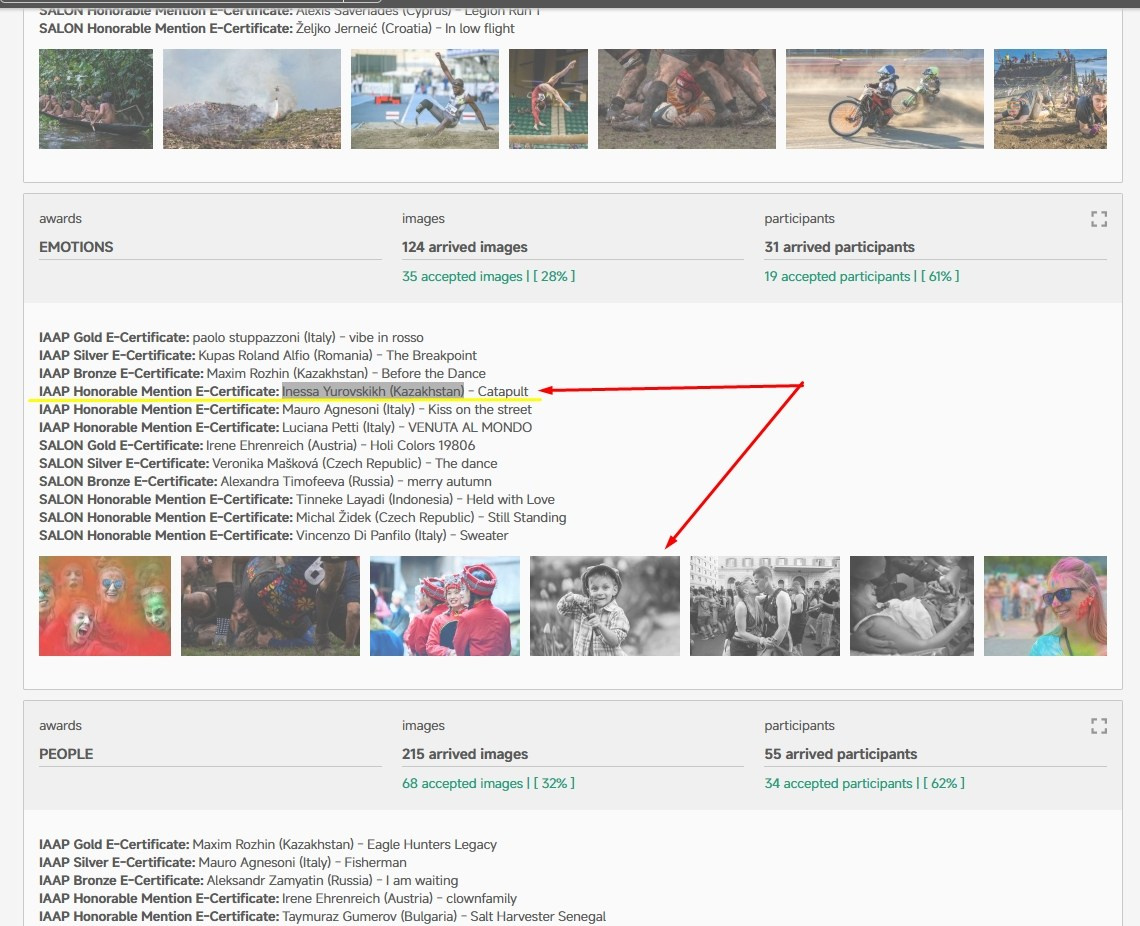Open the black-and-white boy with hat photo

point(604,606)
